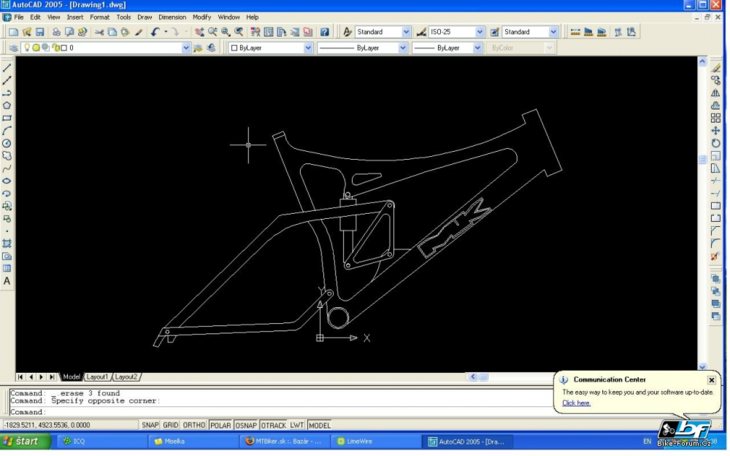Viewport: 730px width, 456px height.
Task: Click the Plot (print) icon
Action: tap(56, 32)
